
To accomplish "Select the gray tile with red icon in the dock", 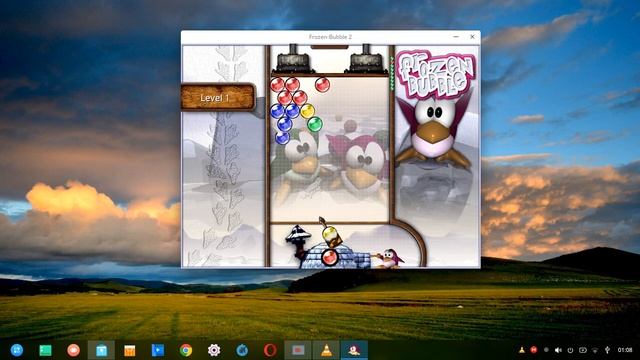I will pos(298,350).
